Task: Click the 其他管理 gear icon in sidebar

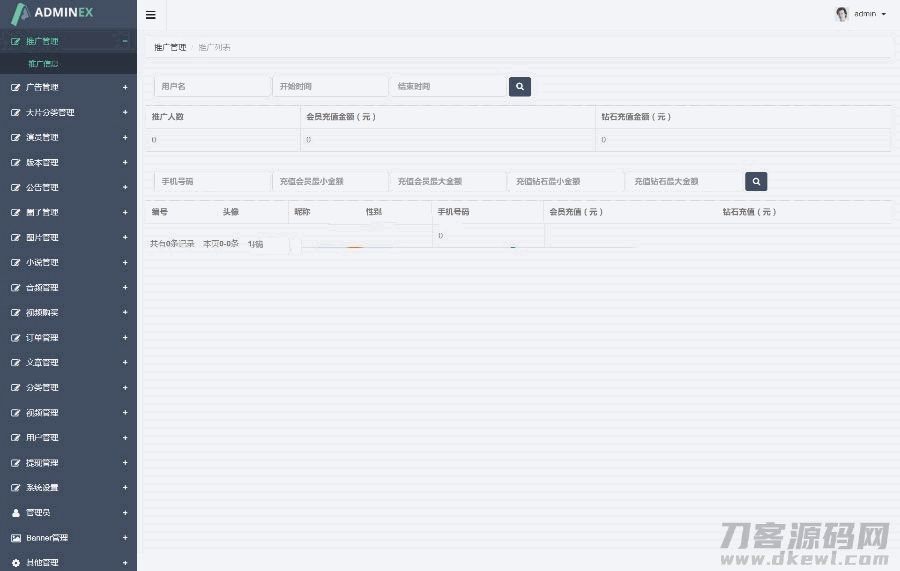Action: [x=15, y=563]
